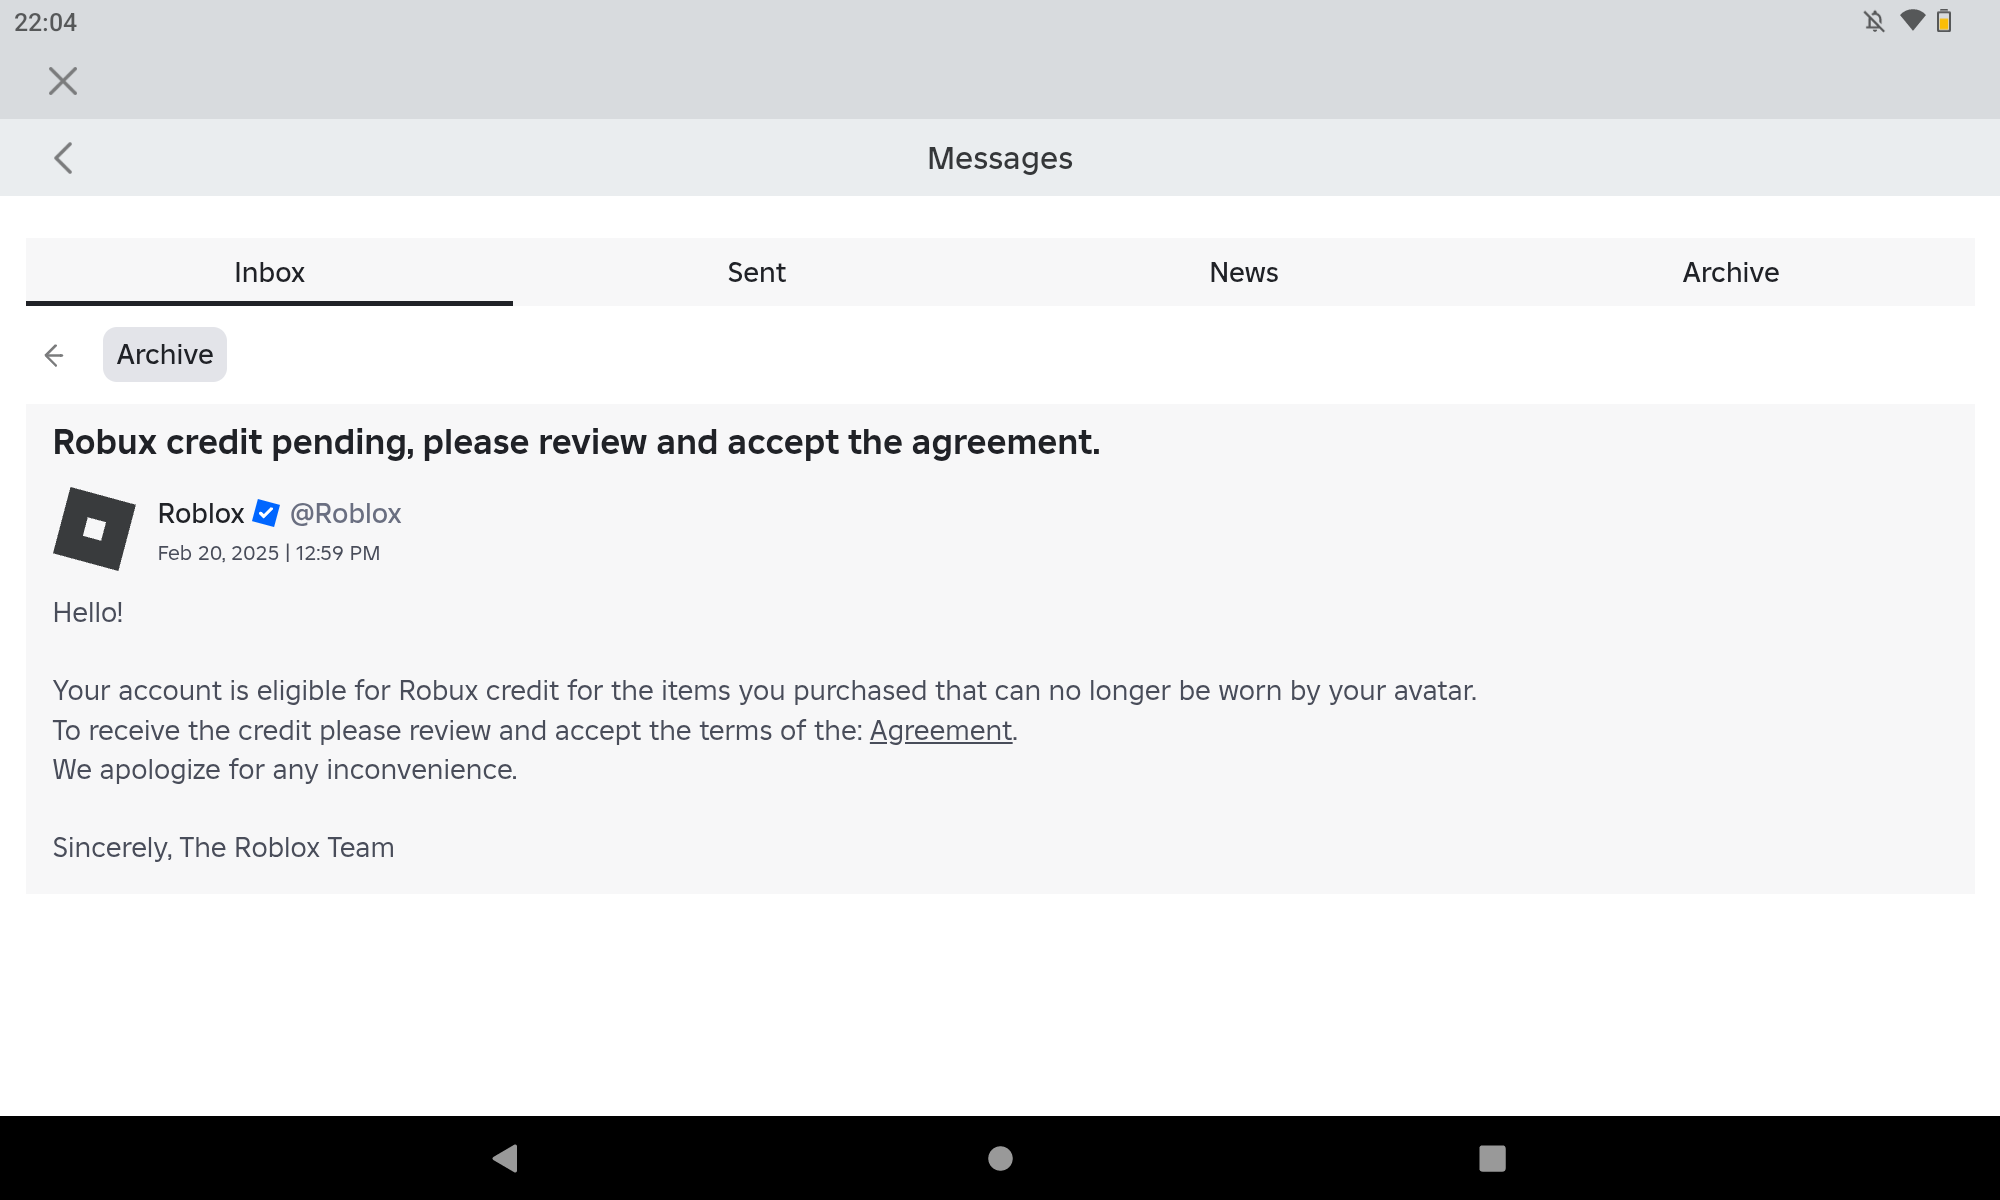This screenshot has height=1200, width=2000.
Task: Return to inbox list via small arrow
Action: (x=54, y=355)
